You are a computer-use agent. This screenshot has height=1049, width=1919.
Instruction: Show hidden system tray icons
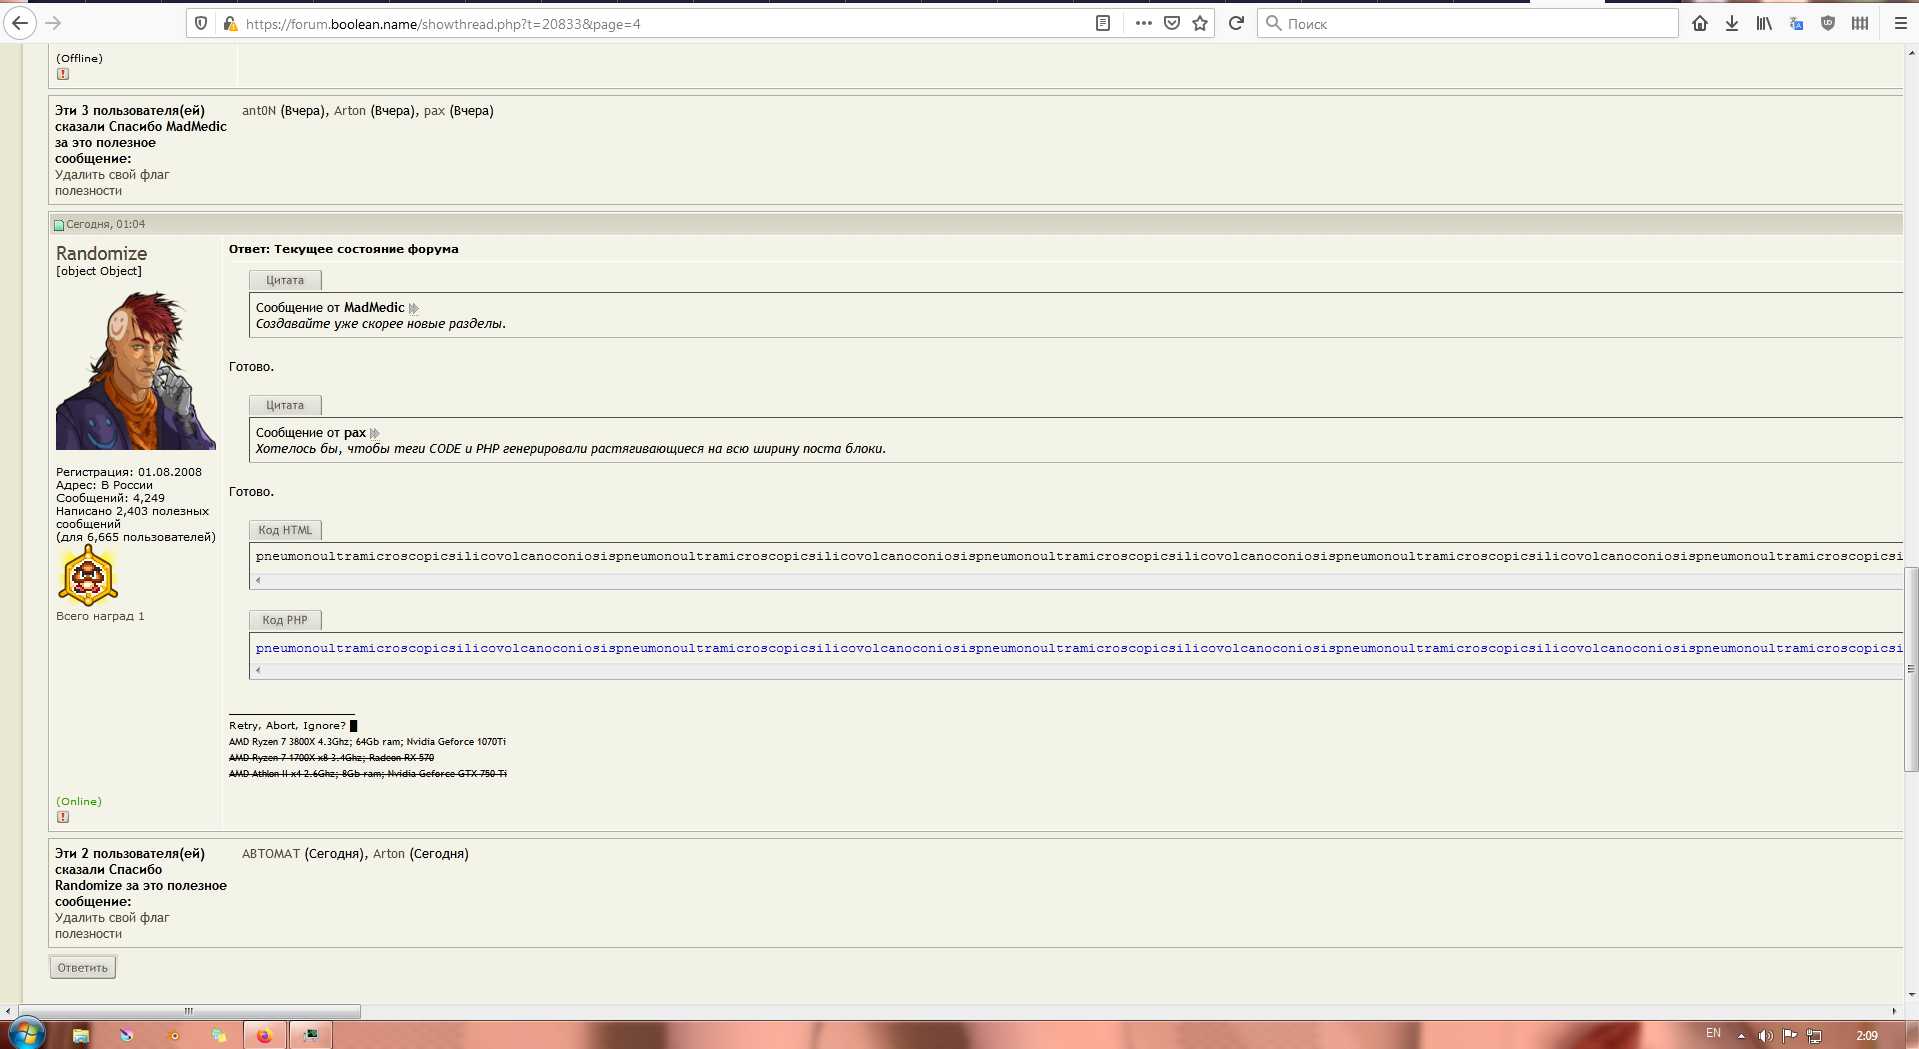(x=1741, y=1036)
